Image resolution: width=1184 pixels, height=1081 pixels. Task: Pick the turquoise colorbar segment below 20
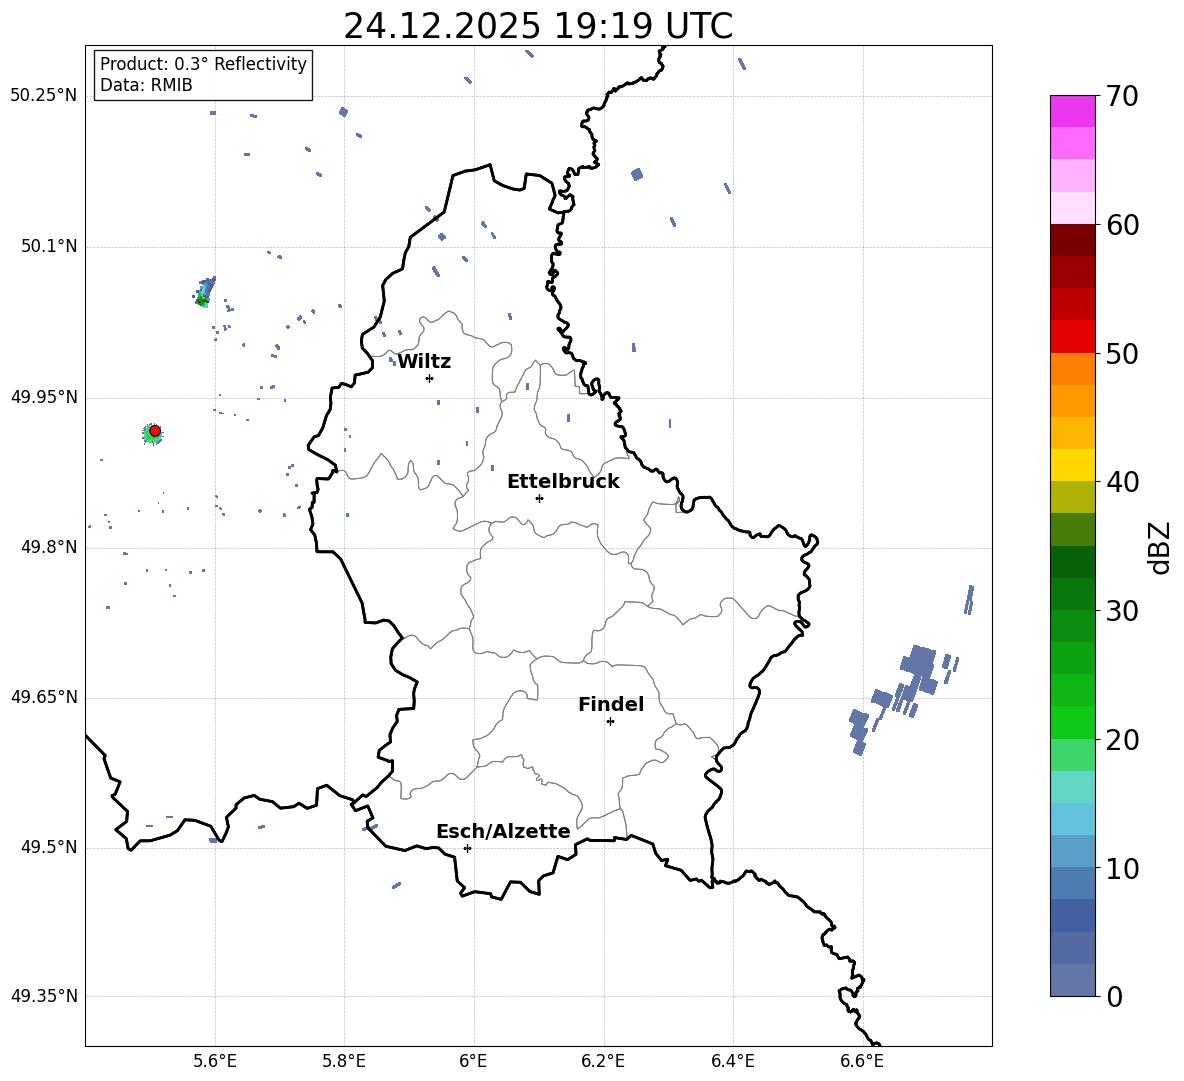coord(1073,787)
